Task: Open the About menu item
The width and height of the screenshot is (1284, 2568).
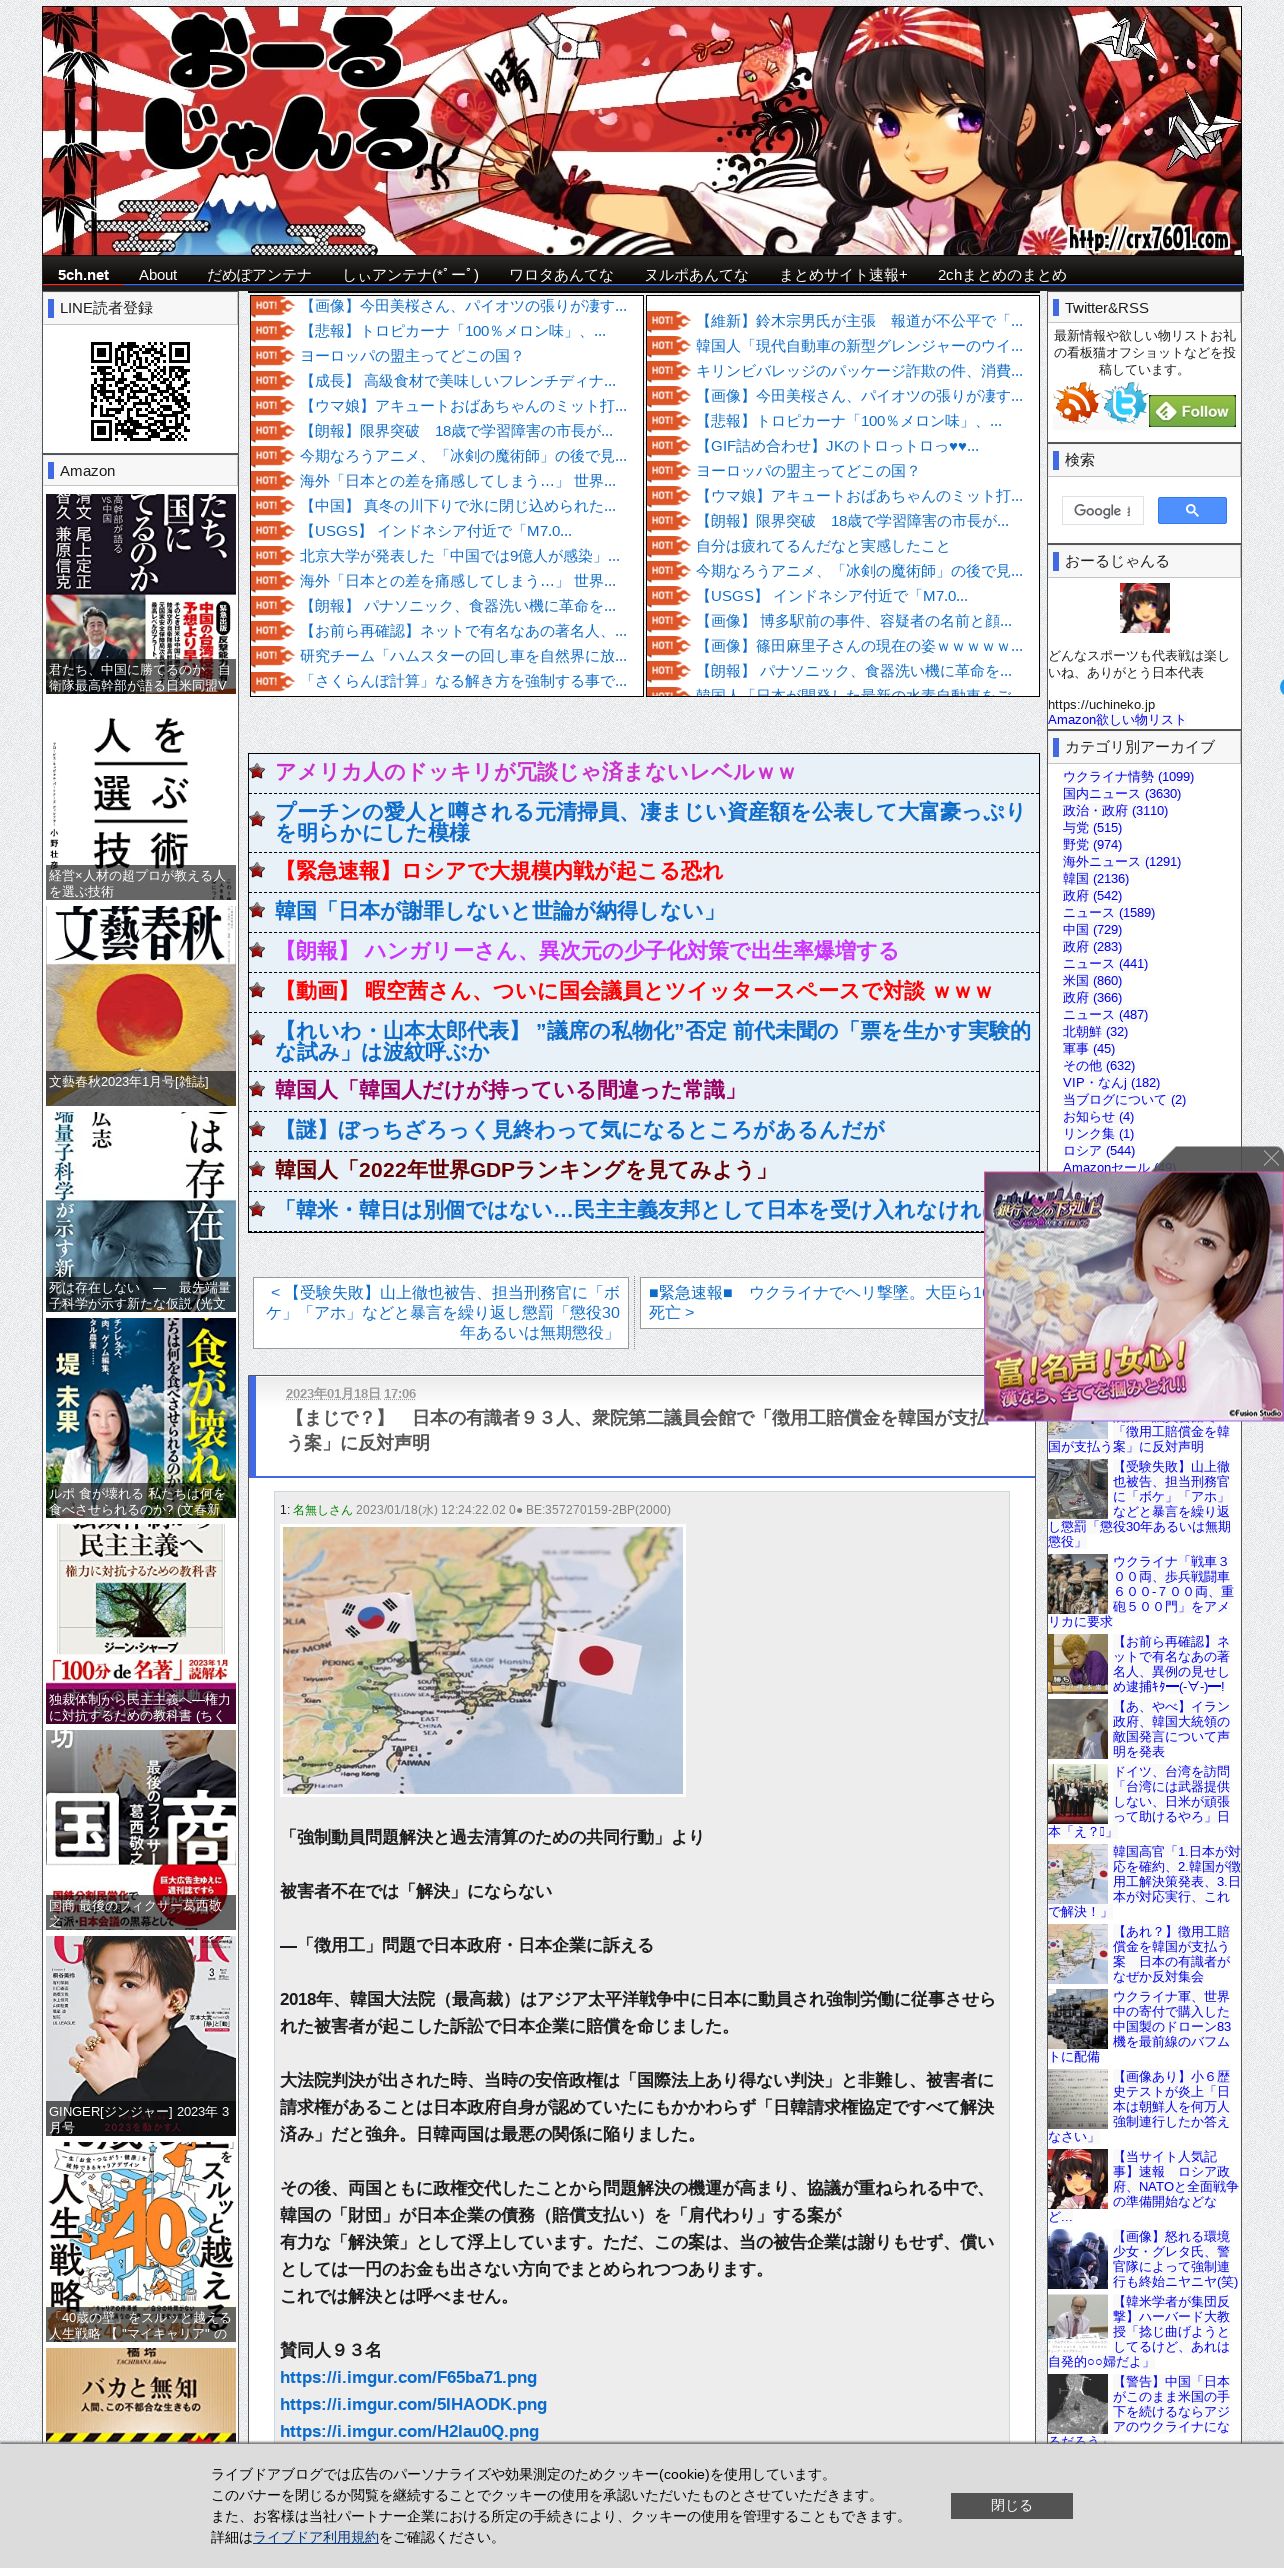Action: 158,274
